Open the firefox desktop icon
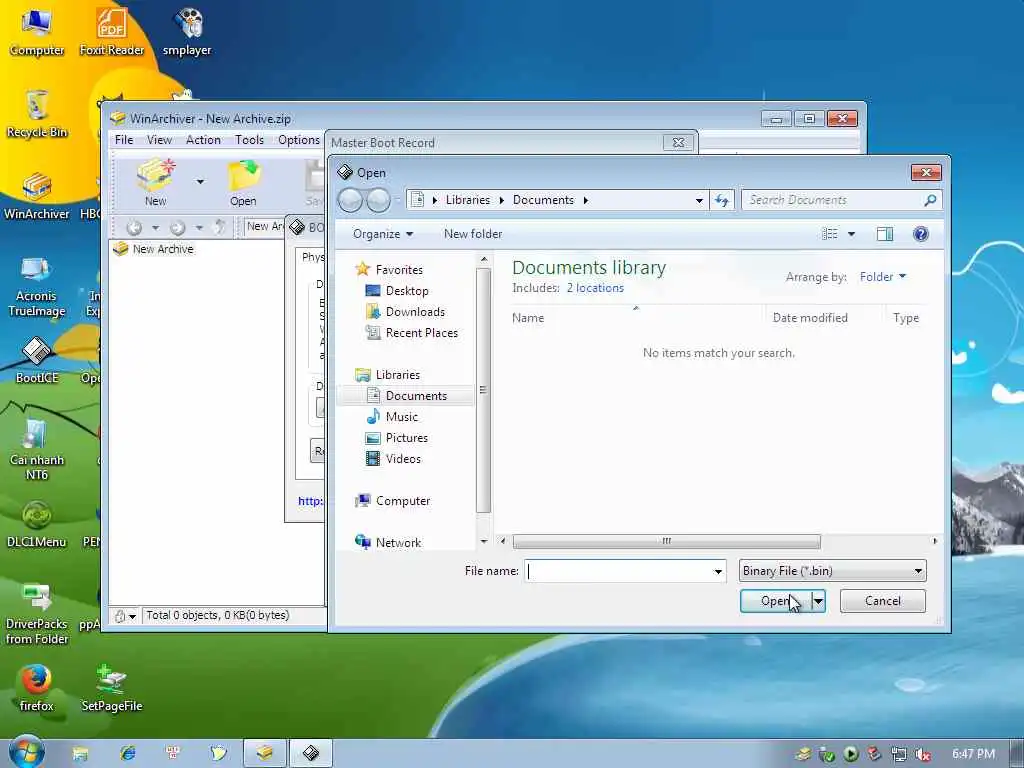1024x768 pixels. (37, 688)
